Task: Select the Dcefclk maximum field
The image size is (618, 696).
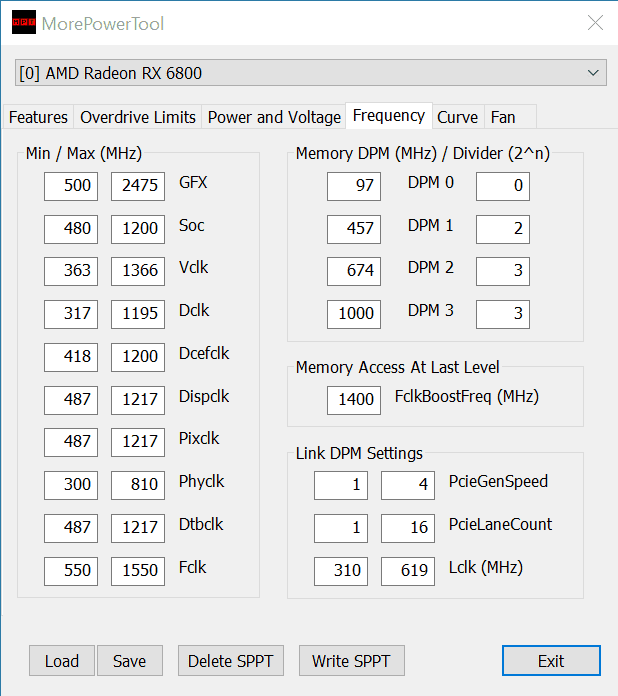Action: point(138,357)
